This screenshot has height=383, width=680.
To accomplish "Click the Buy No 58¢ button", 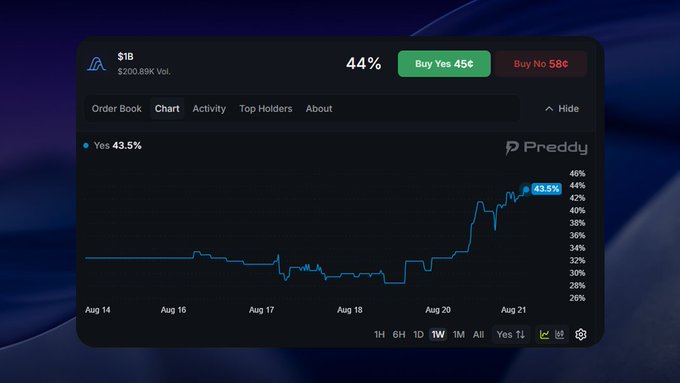I will tap(541, 64).
